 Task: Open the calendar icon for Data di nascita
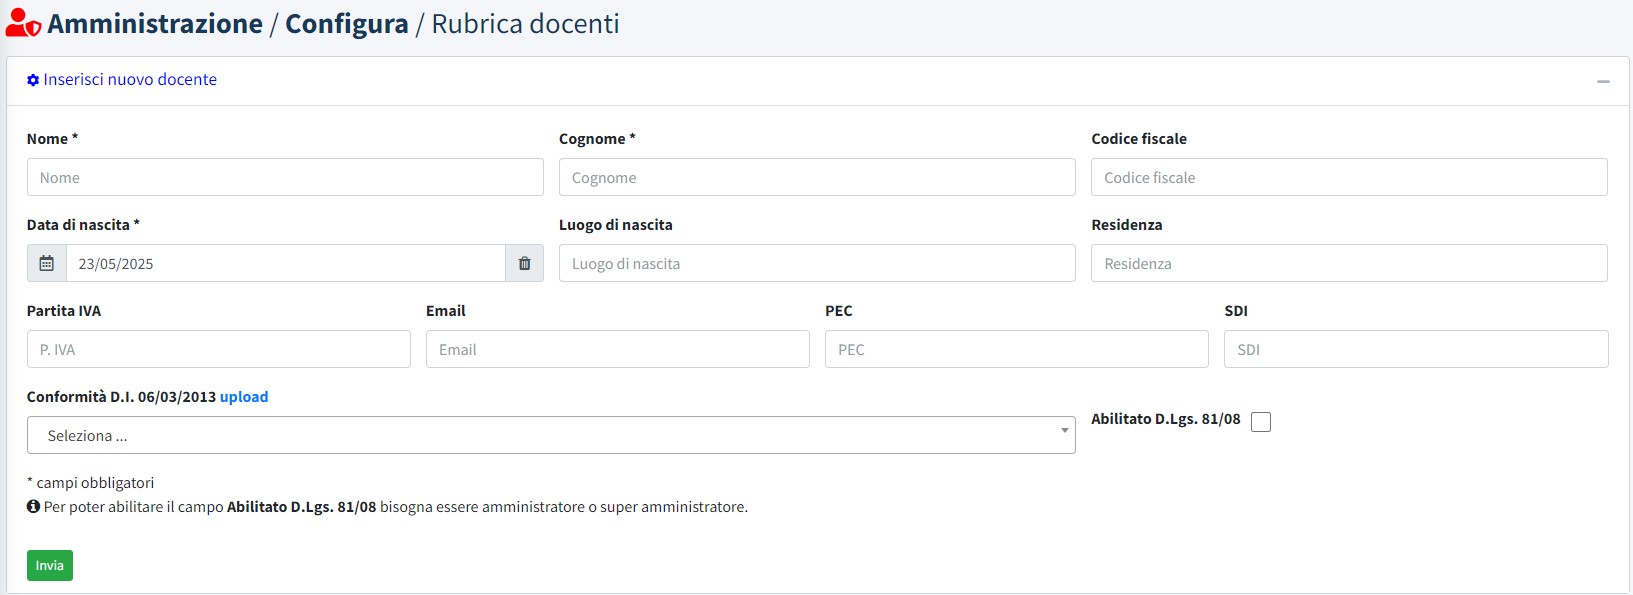tap(46, 263)
